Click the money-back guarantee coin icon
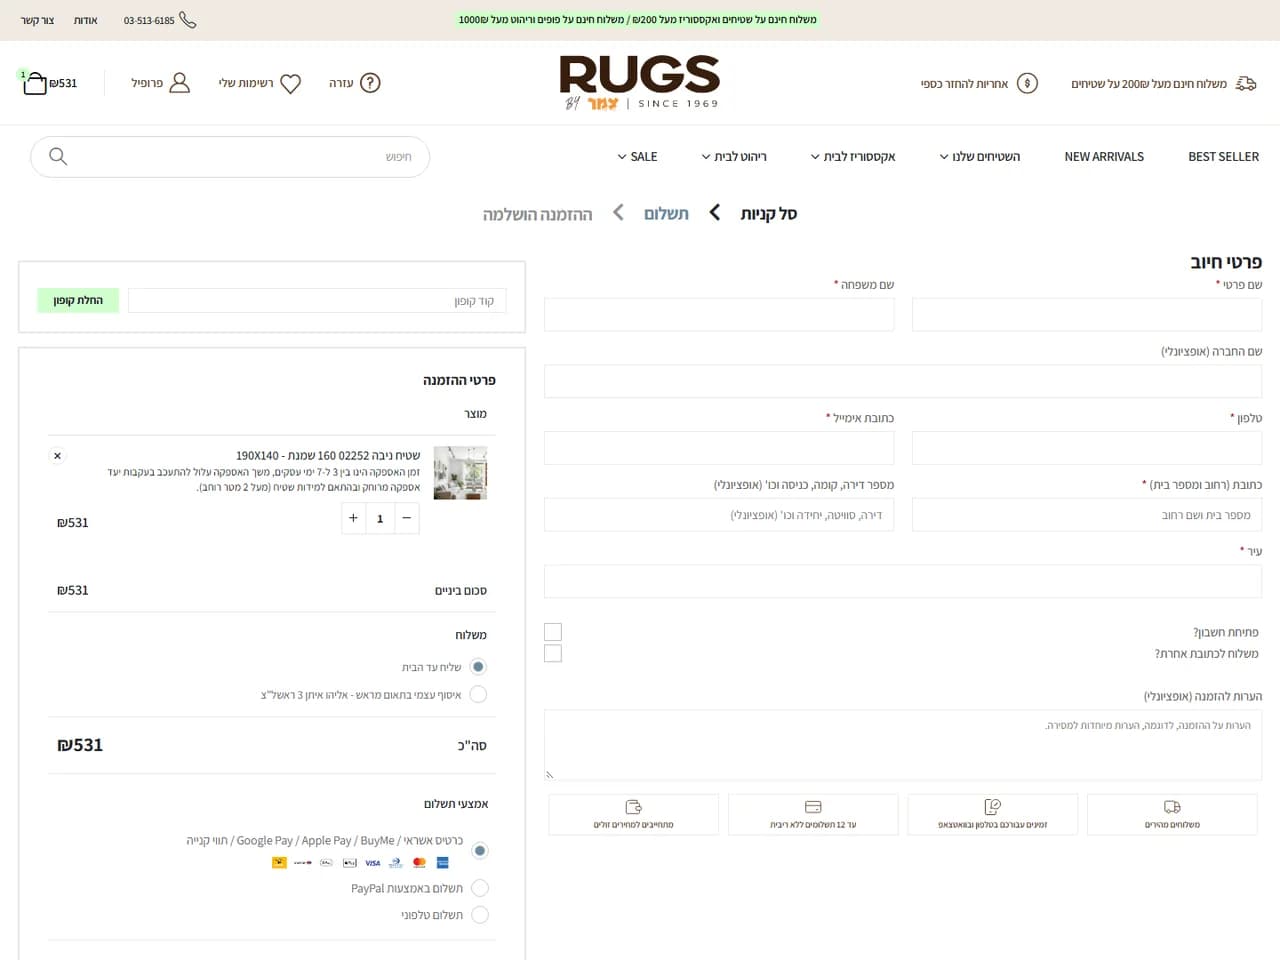The image size is (1280, 960). click(1027, 83)
